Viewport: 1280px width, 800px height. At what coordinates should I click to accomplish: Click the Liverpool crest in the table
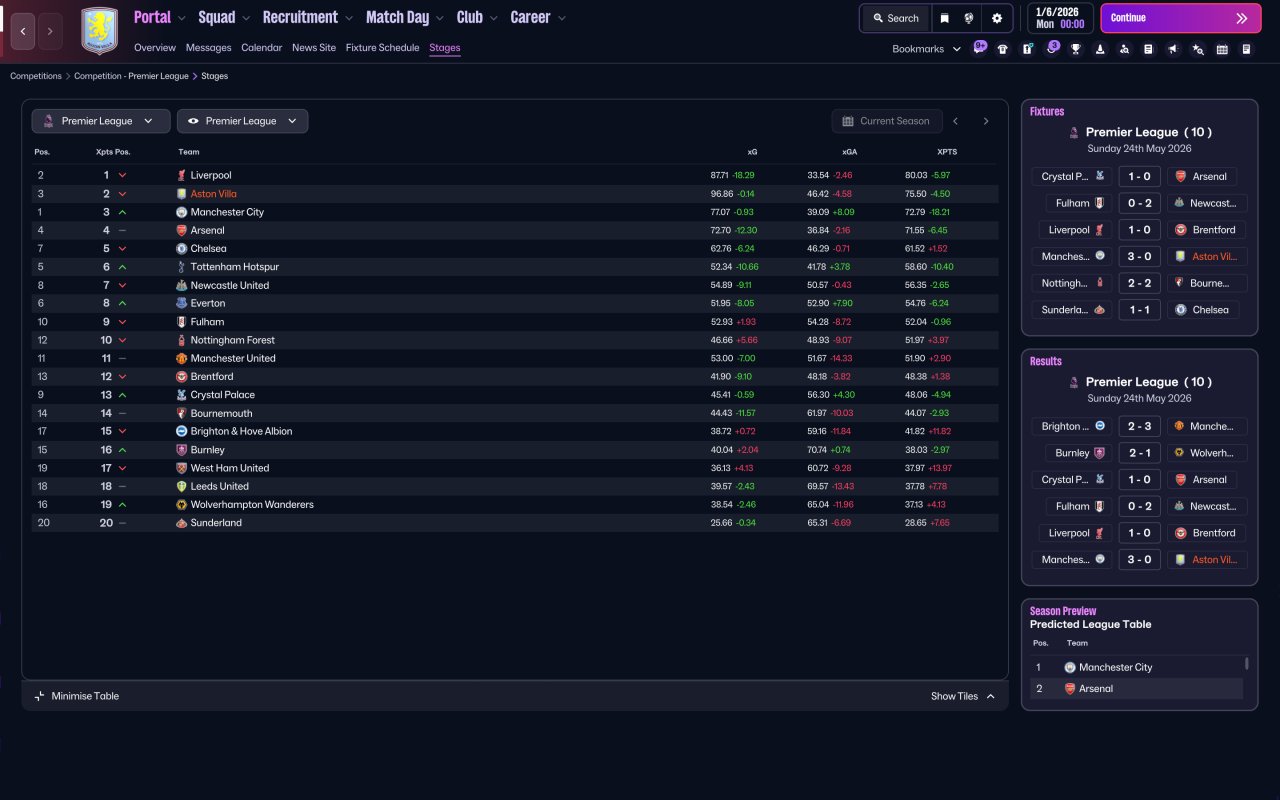click(x=181, y=175)
